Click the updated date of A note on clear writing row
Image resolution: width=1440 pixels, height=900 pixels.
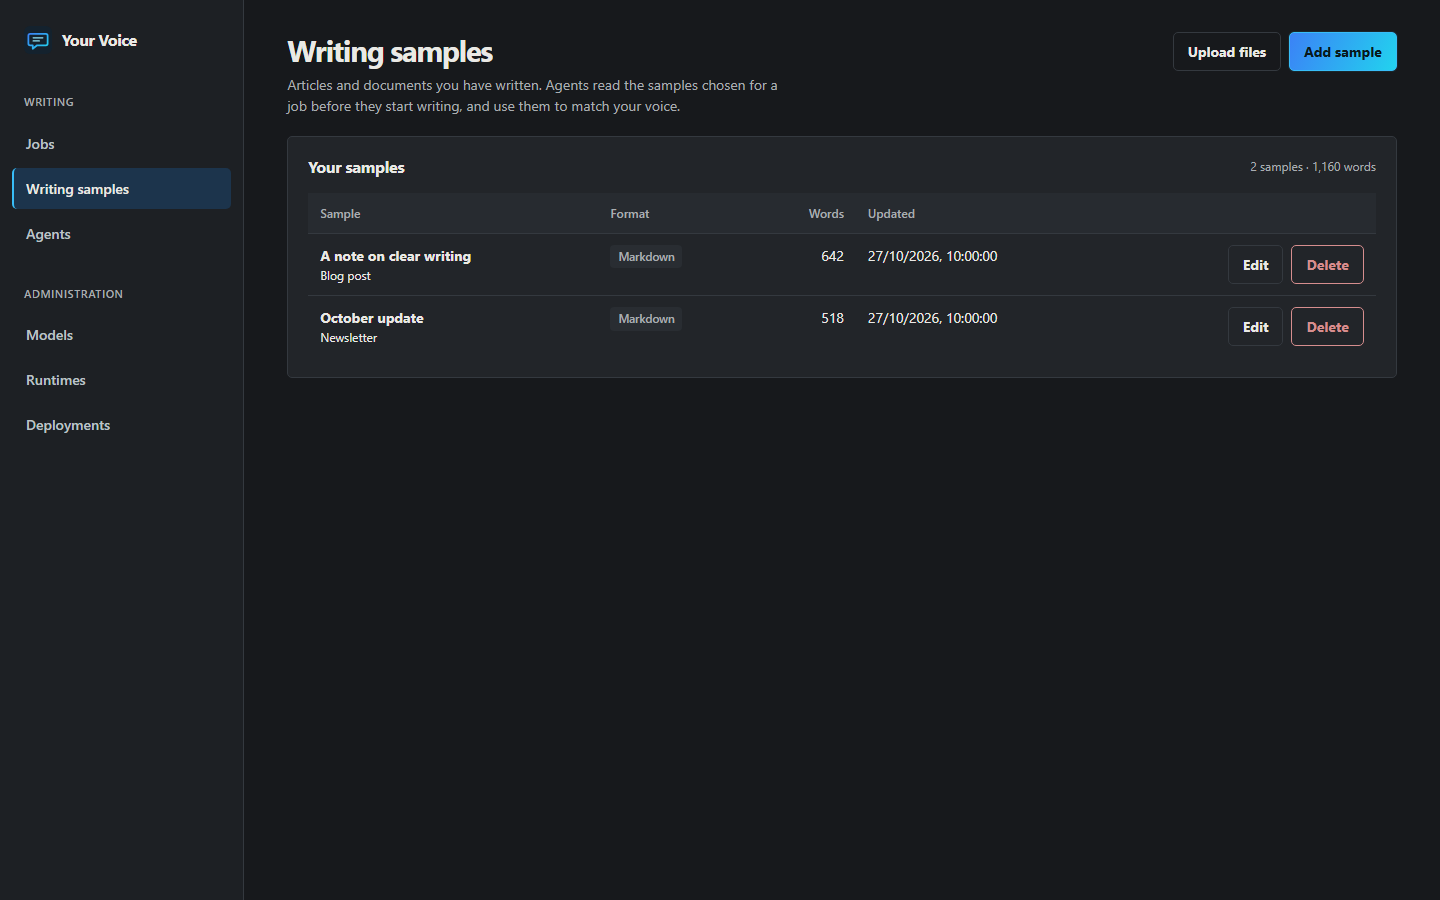932,256
